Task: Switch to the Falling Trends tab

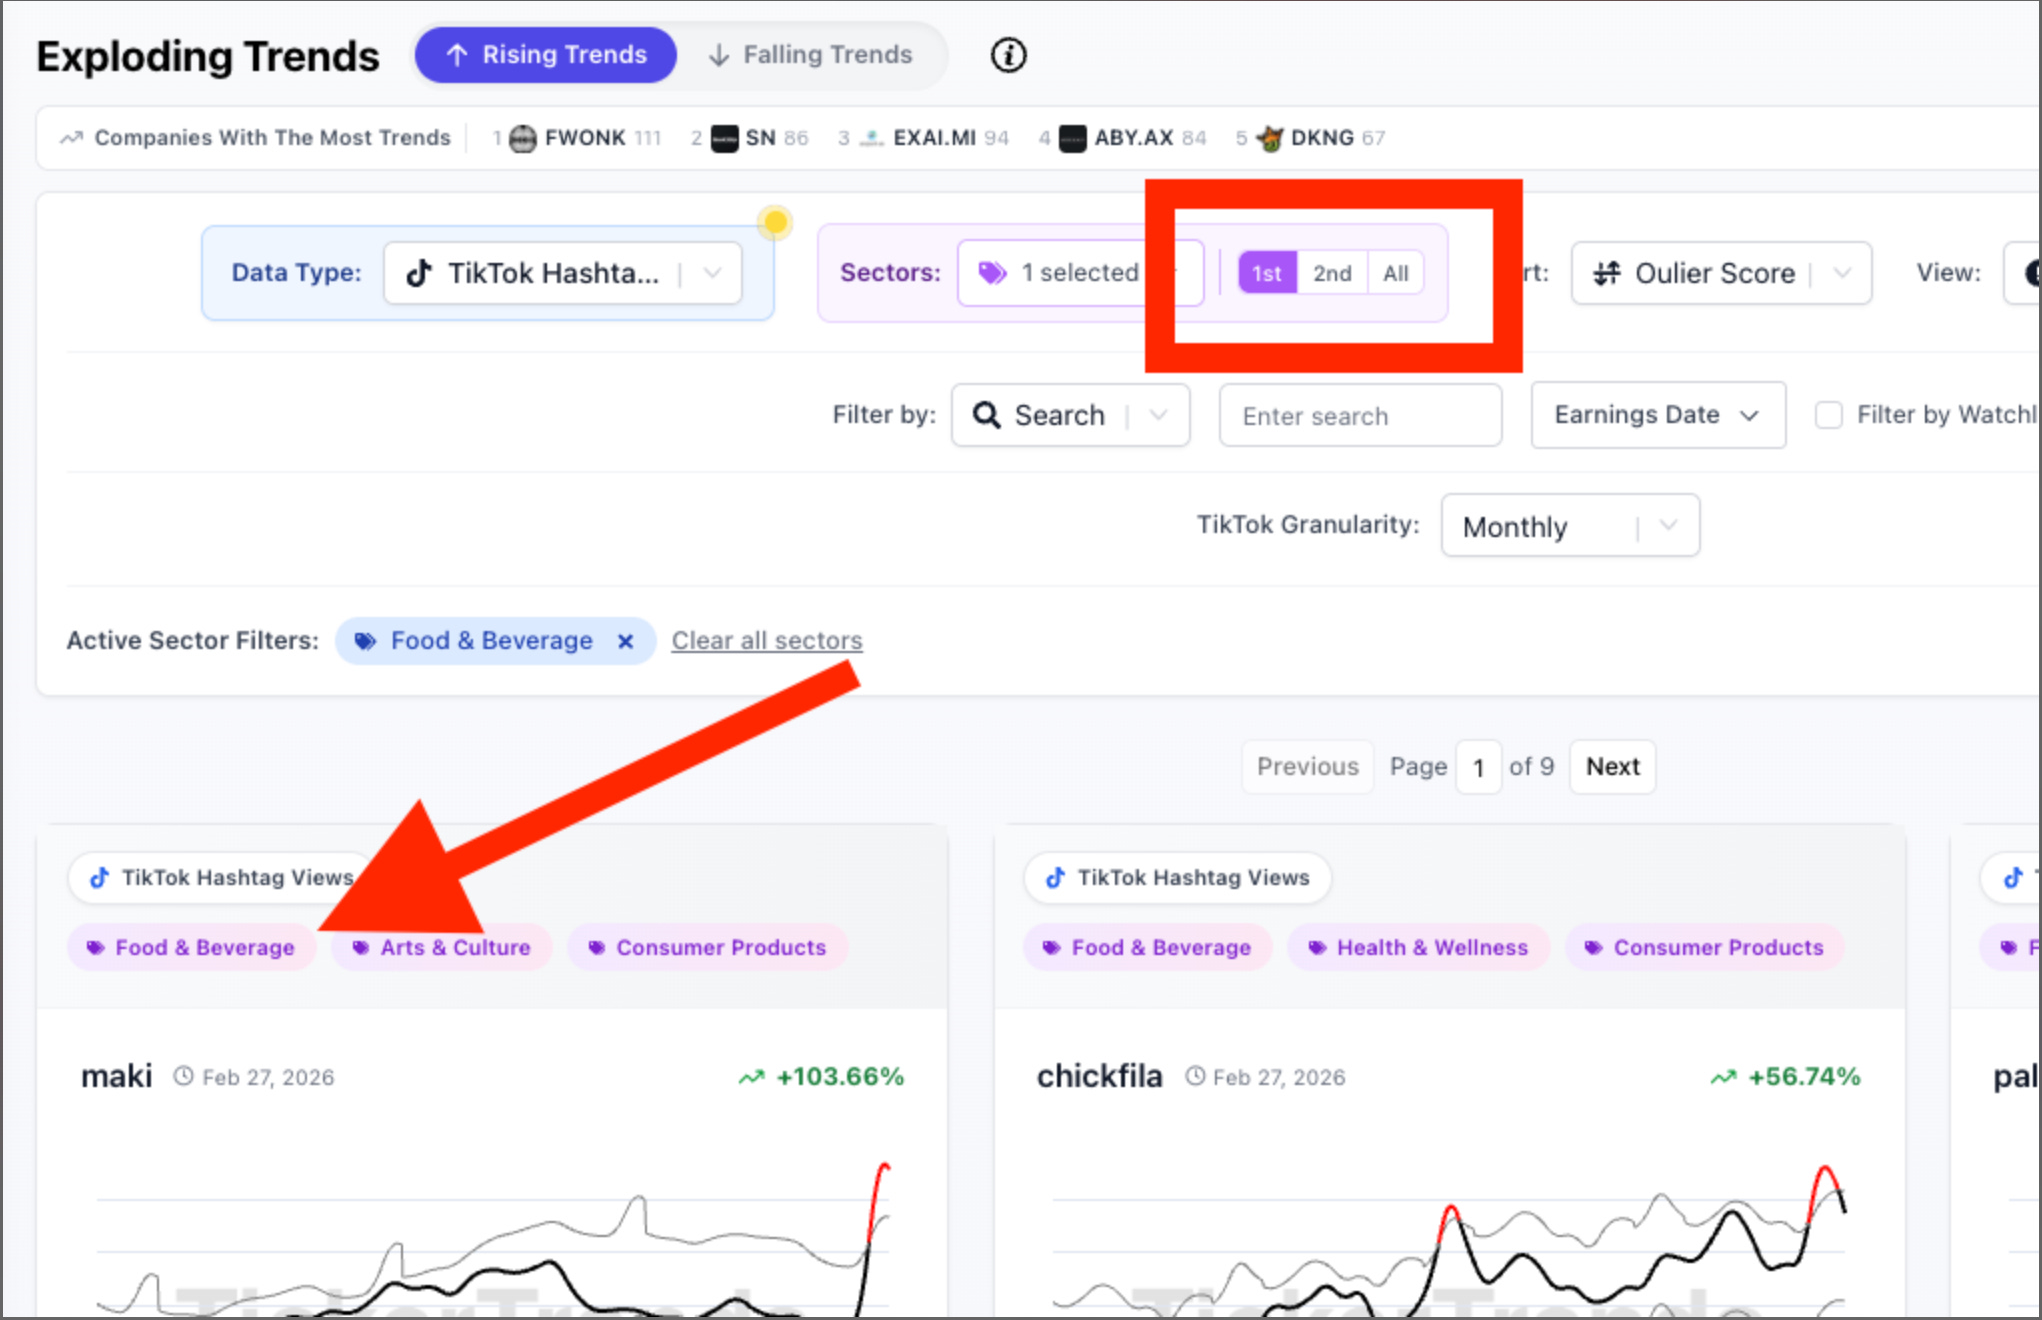Action: (811, 55)
